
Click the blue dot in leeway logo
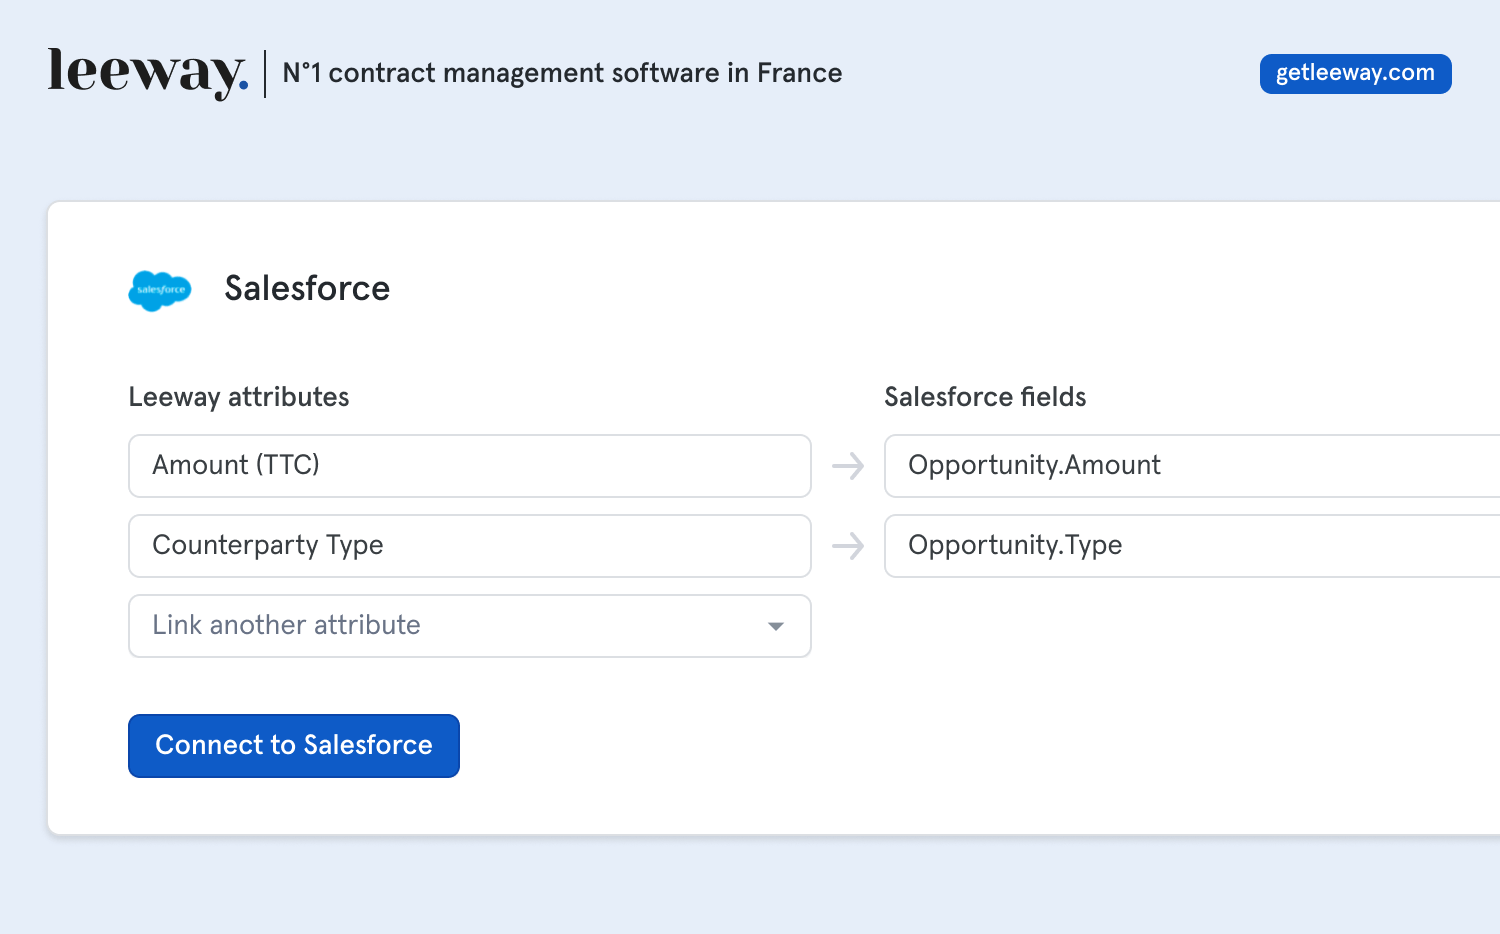point(243,86)
